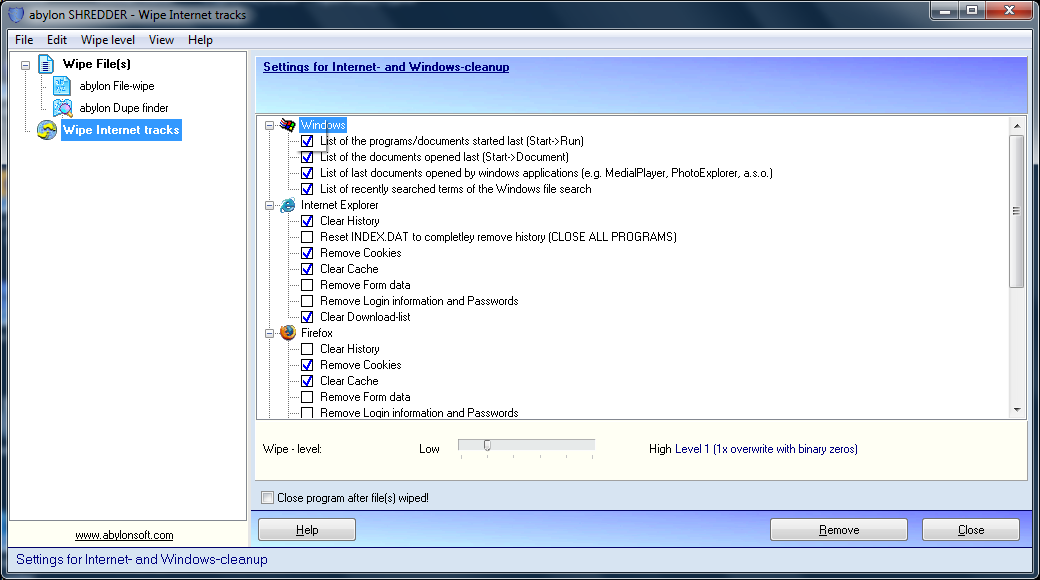Enable Clear History under Firefox
The image size is (1040, 580).
tap(307, 349)
